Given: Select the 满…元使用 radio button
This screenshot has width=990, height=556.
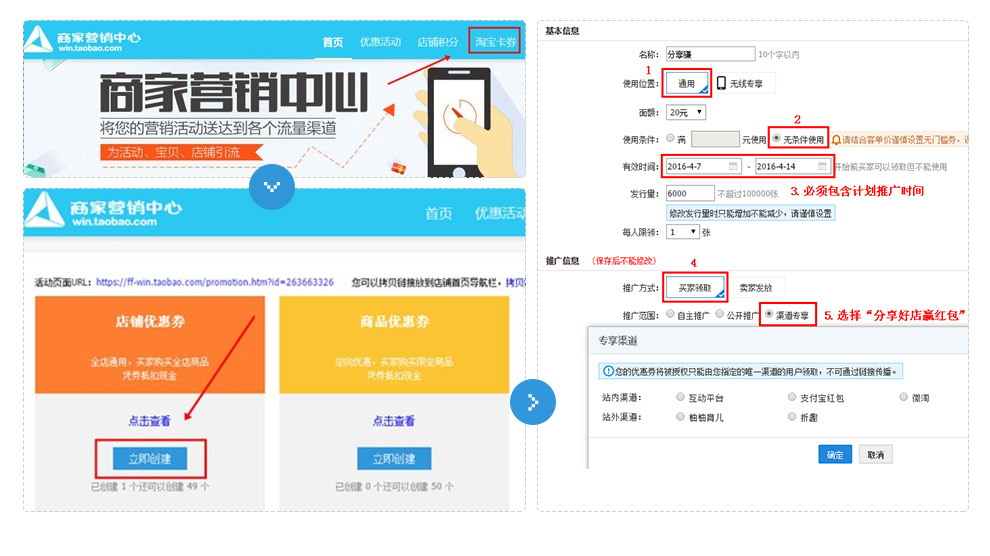Looking at the screenshot, I should (x=670, y=138).
